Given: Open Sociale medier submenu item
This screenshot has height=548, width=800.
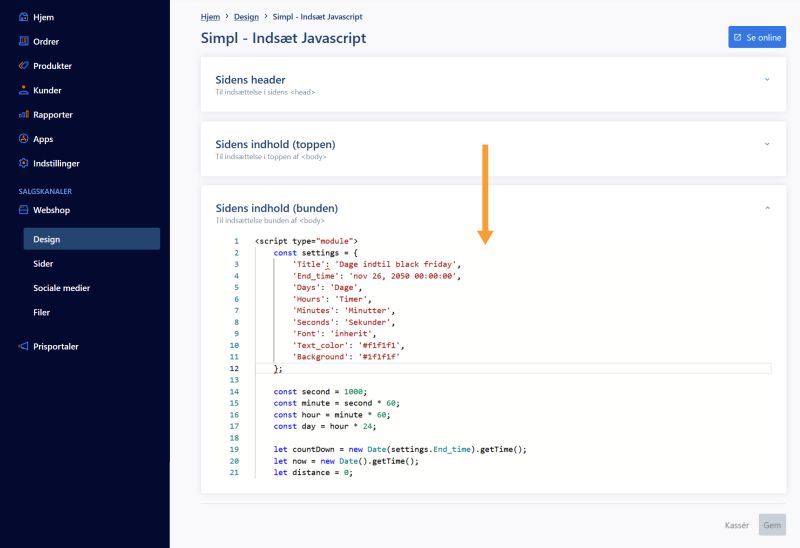Looking at the screenshot, I should click(62, 288).
